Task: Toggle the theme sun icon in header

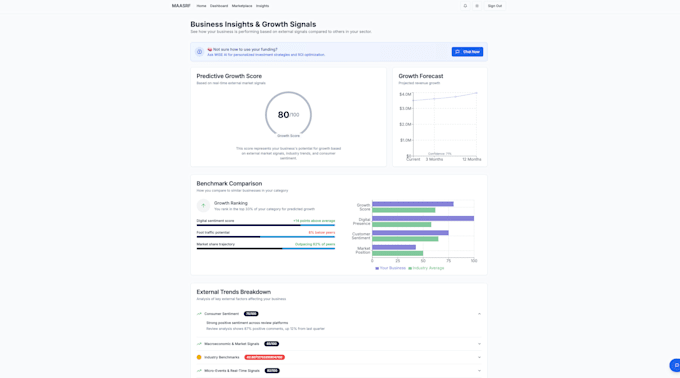Action: [x=477, y=6]
